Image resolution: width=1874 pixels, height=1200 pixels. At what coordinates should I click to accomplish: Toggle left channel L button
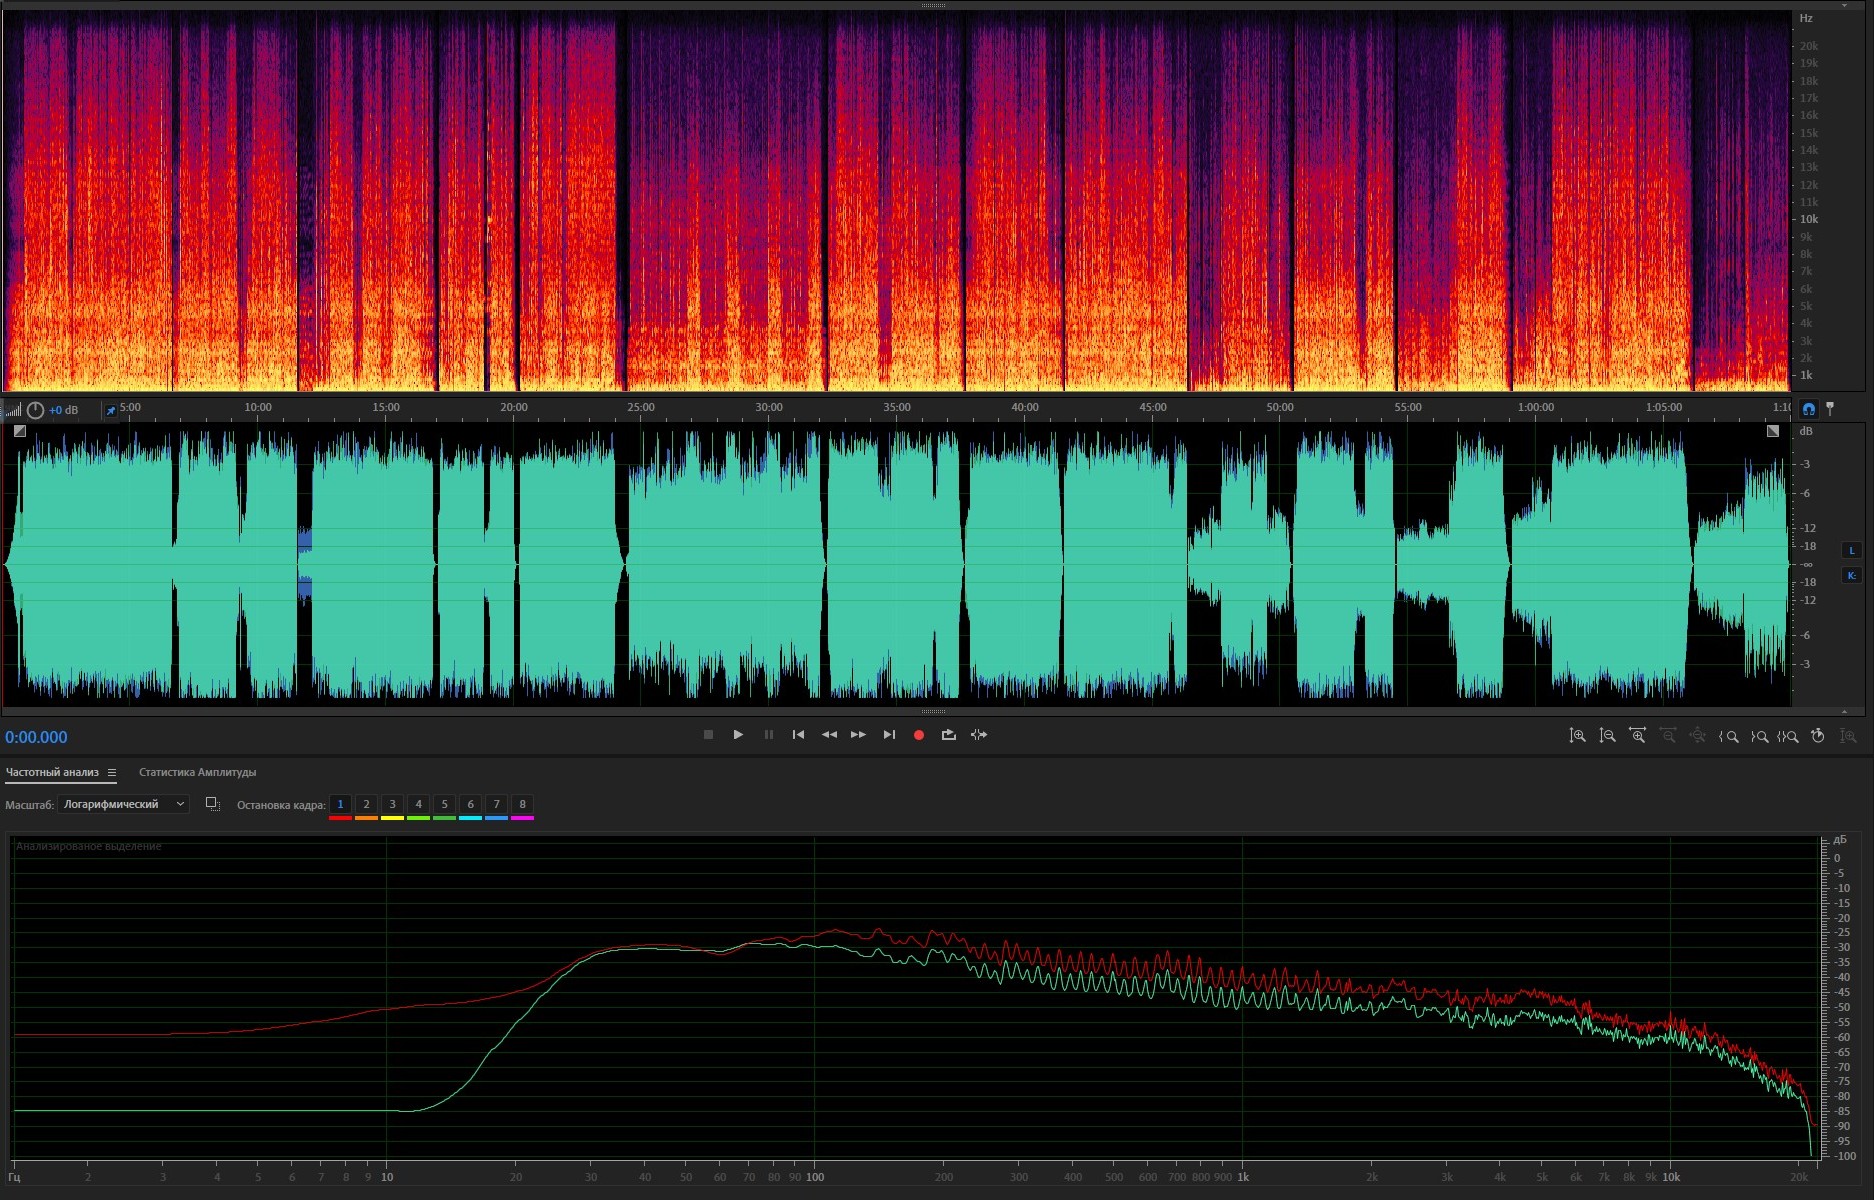(x=1851, y=550)
